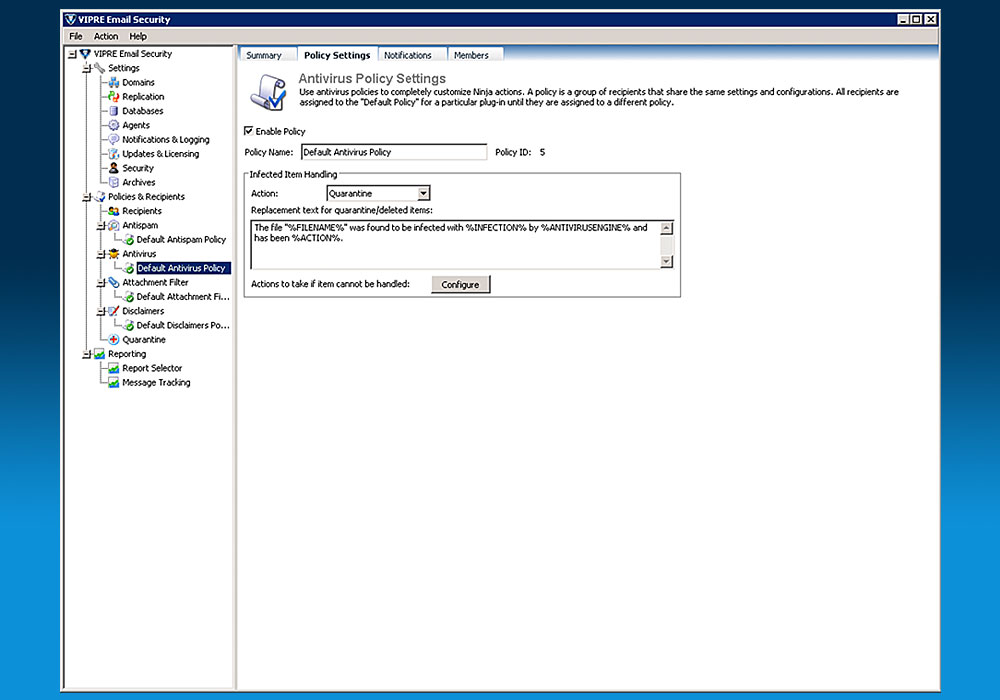The height and width of the screenshot is (700, 1000).
Task: Click the Default Disclaimers Policy icon
Action: point(128,325)
